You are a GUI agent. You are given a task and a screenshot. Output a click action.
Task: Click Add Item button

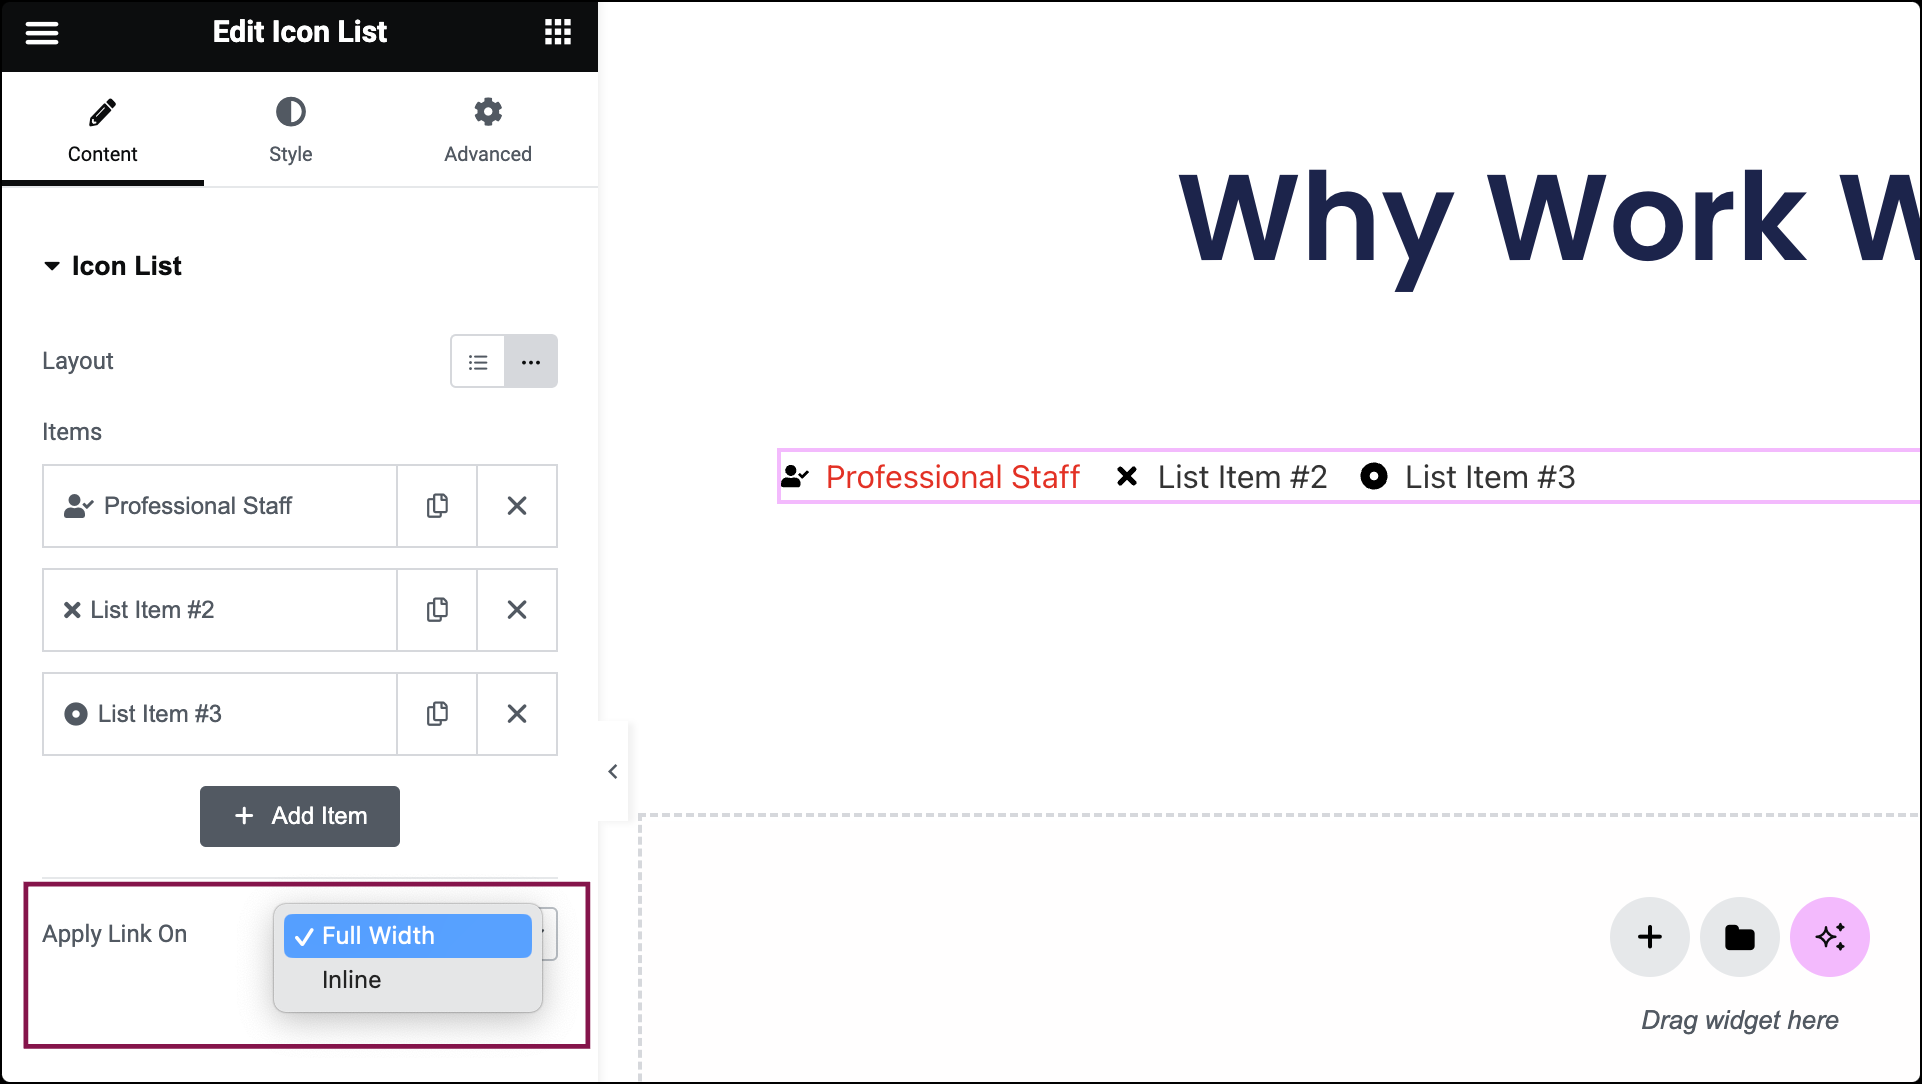pyautogui.click(x=300, y=815)
